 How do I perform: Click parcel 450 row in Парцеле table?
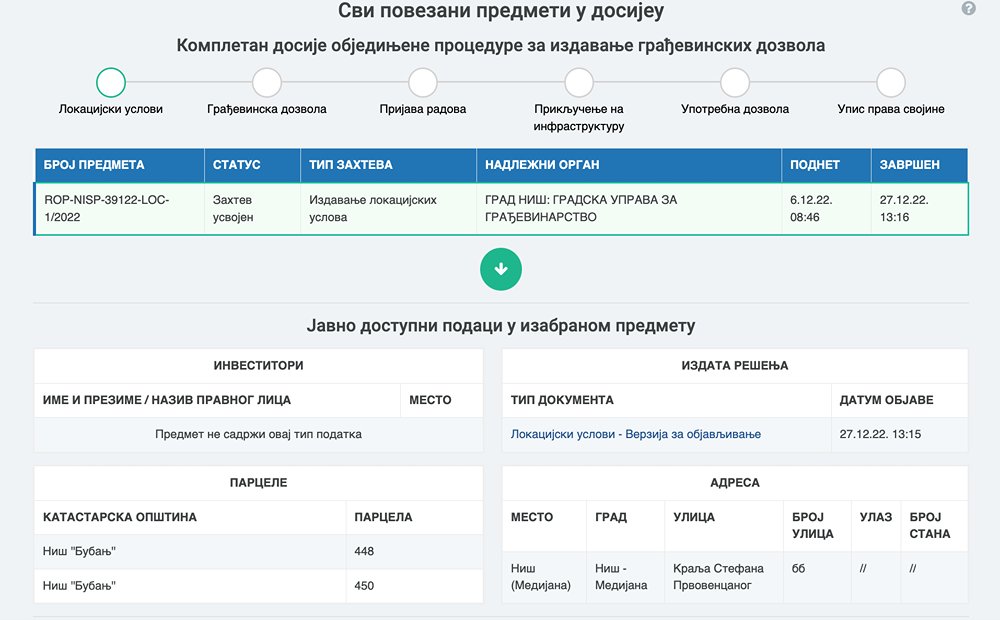point(258,585)
